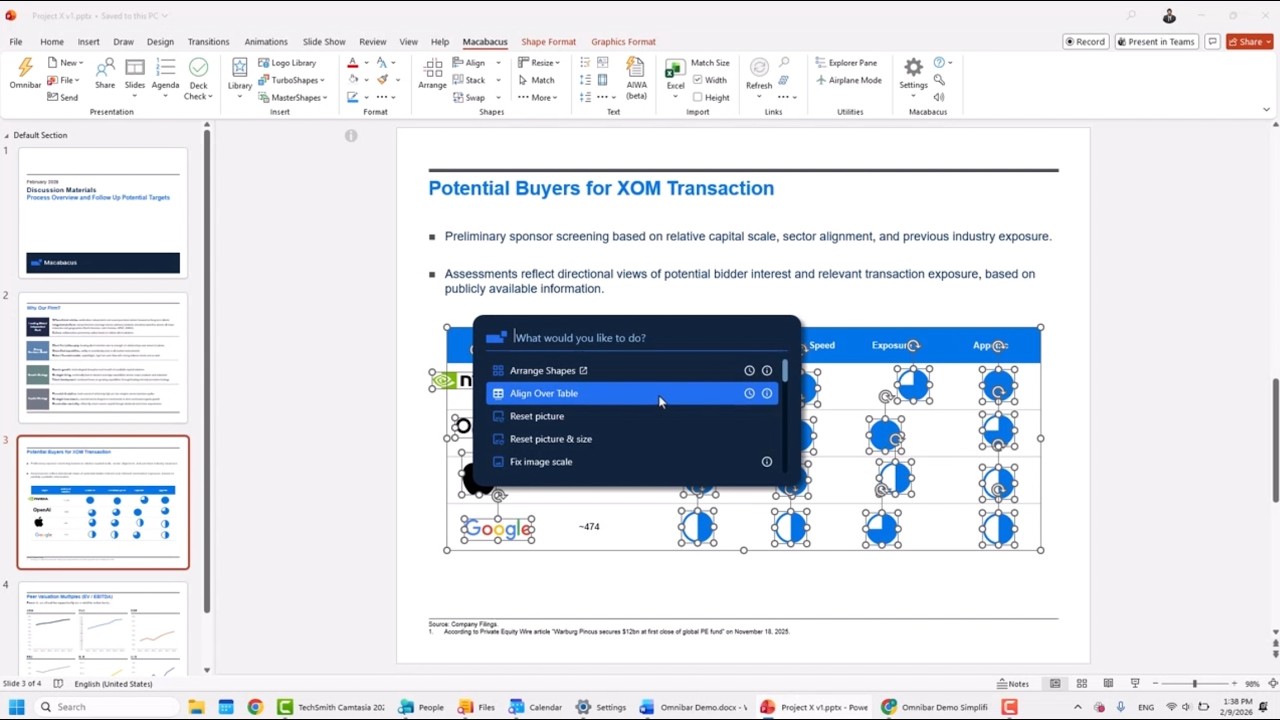The image size is (1280, 720).
Task: Open Logo Library
Action: click(x=286, y=63)
